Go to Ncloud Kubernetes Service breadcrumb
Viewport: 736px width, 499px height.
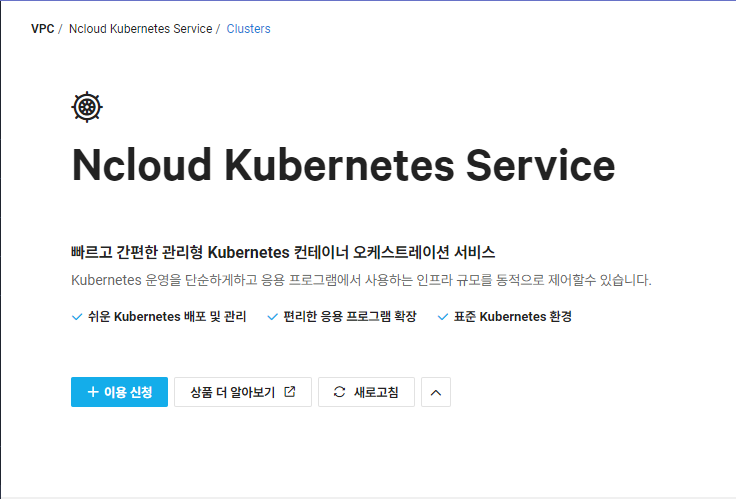(140, 29)
